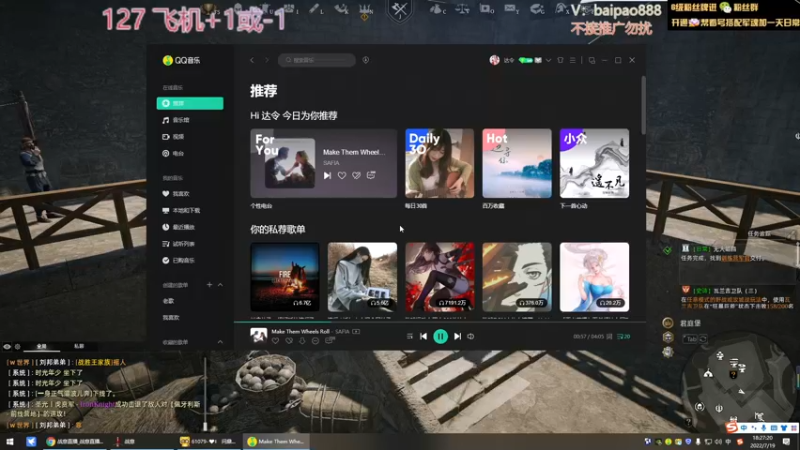Open the QQ Music main menu hamburger
Screen dimensions: 800x450
pyautogui.click(x=572, y=60)
